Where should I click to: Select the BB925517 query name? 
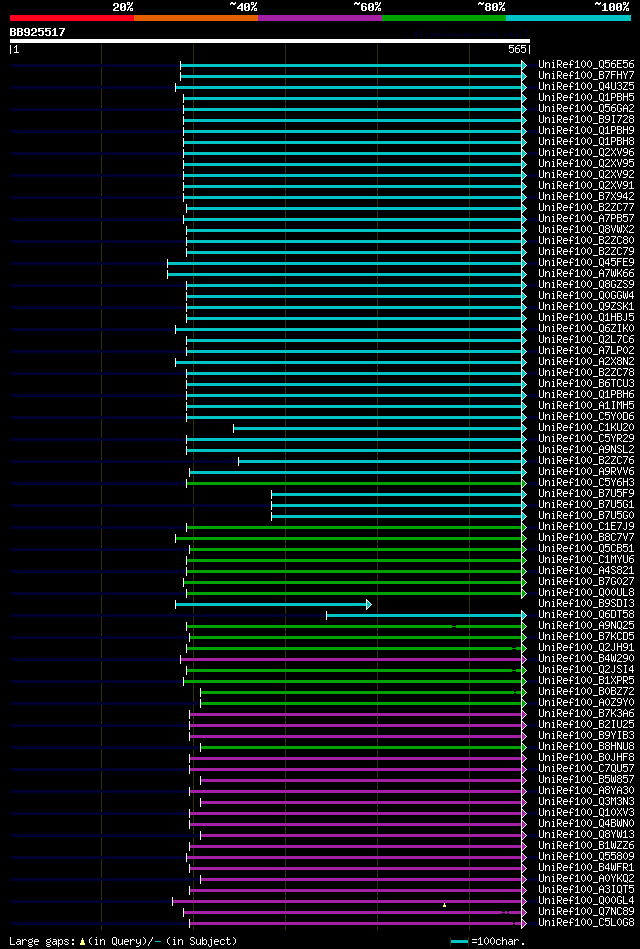(x=38, y=32)
